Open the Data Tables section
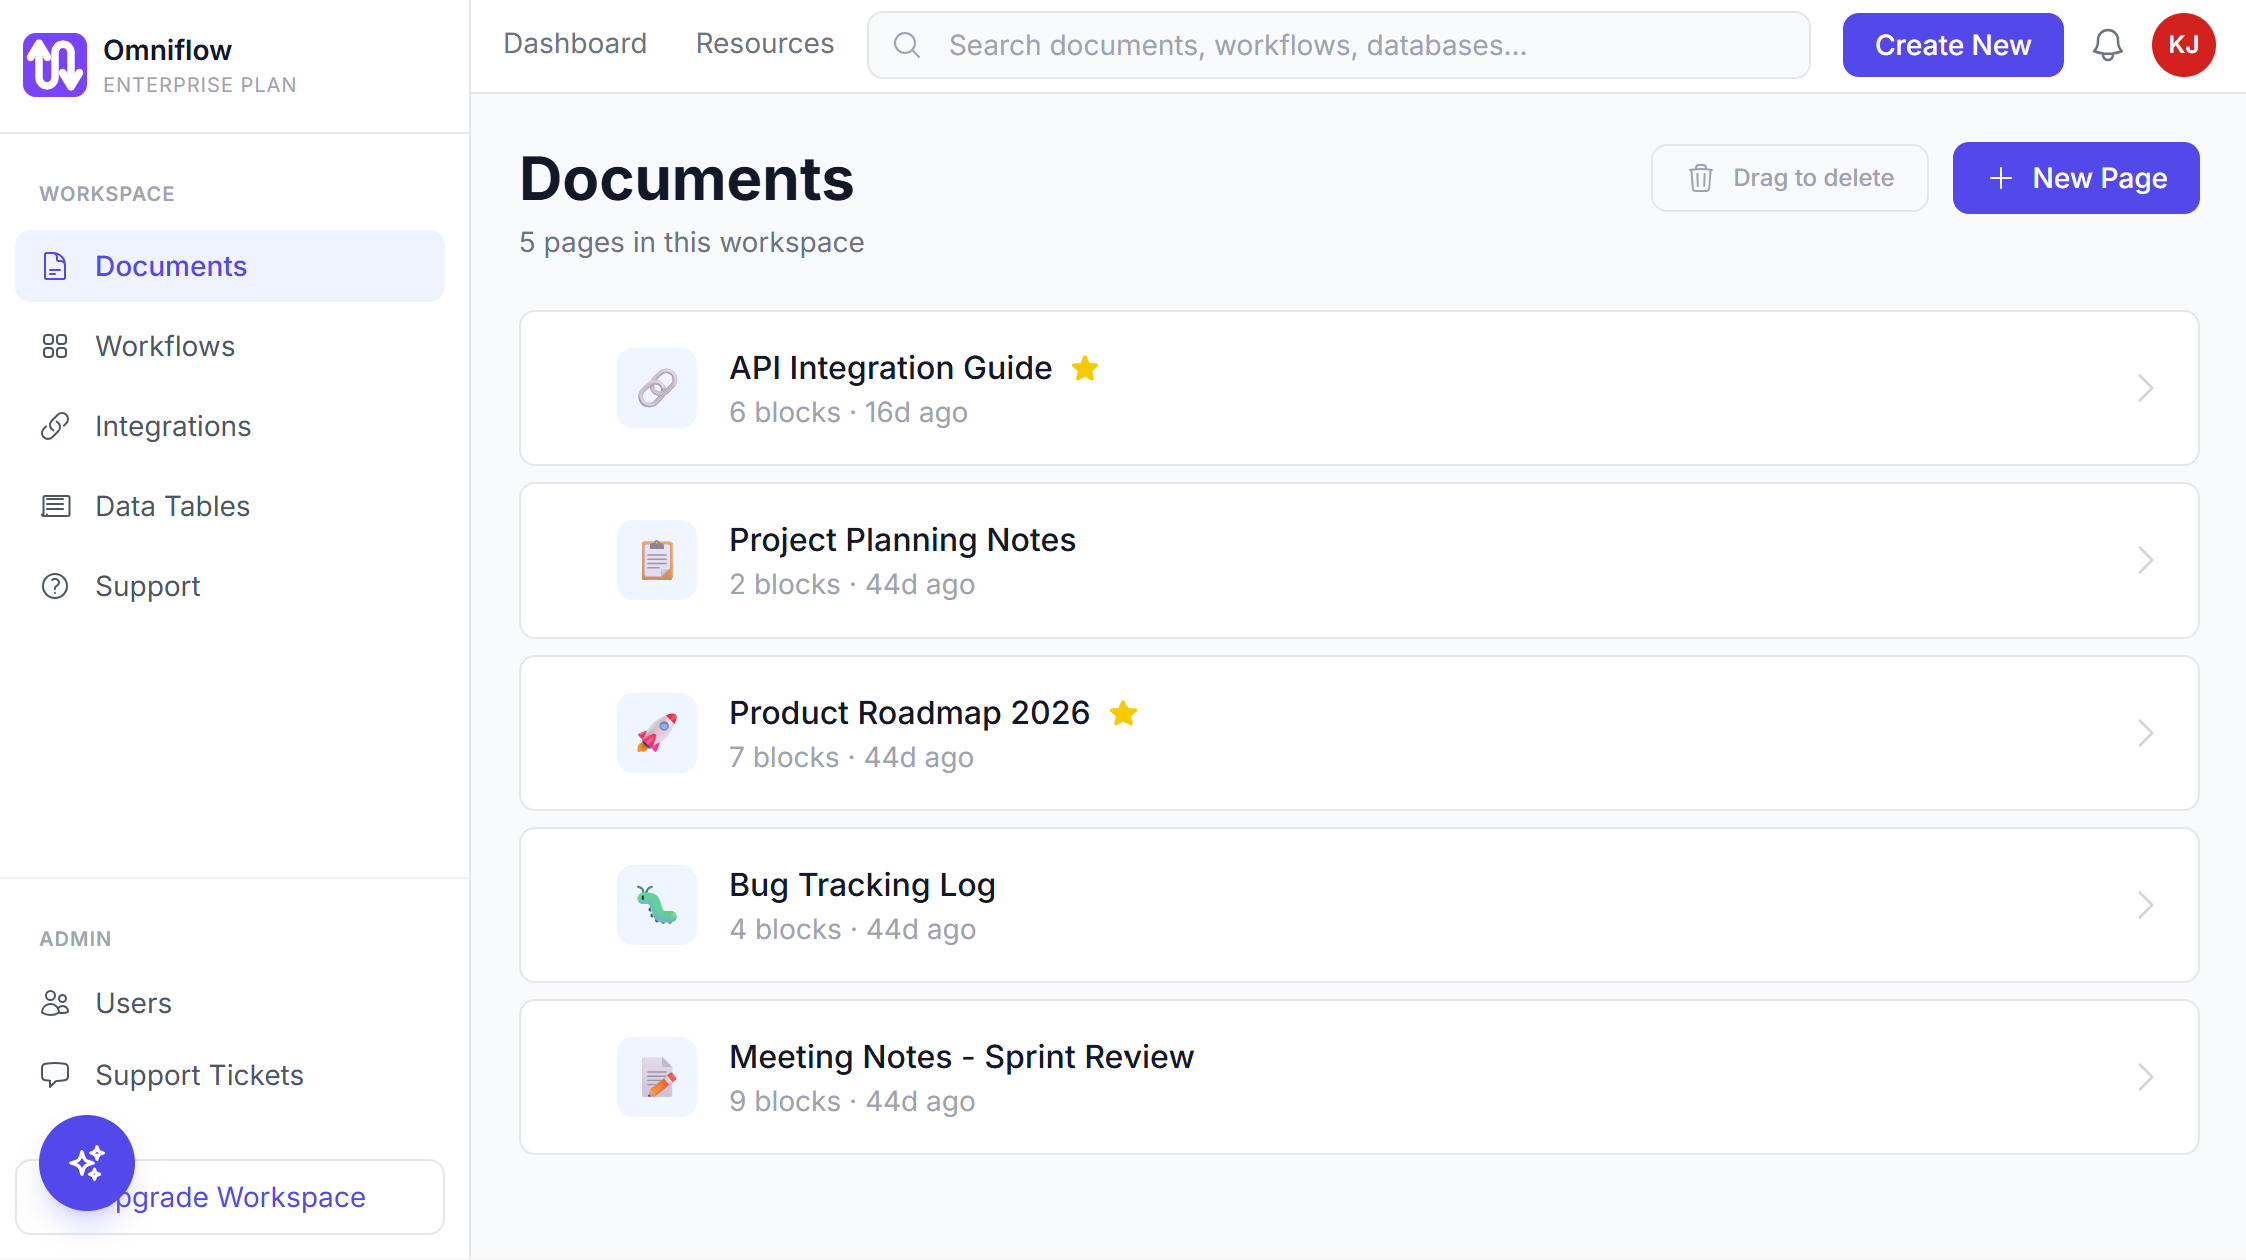 (230, 506)
